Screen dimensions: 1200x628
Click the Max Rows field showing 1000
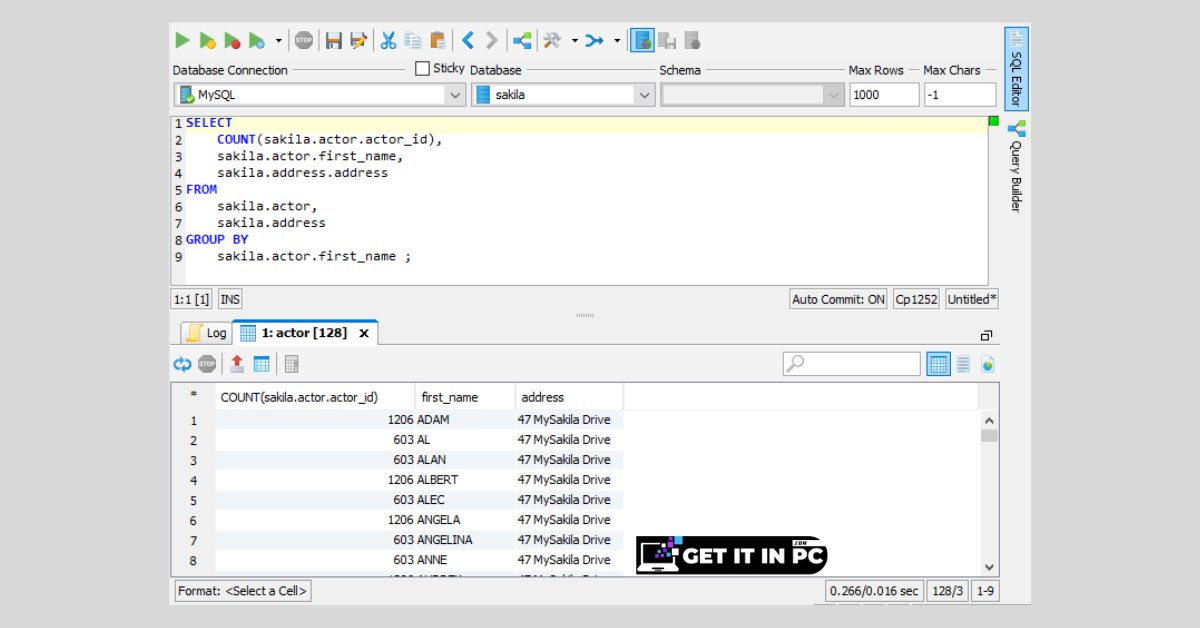coord(884,95)
